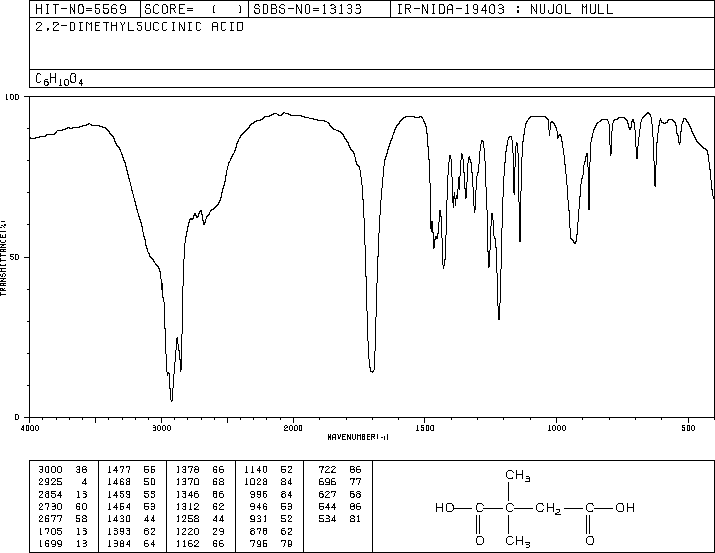The width and height of the screenshot is (715, 553).
Task: Click the compound name 2,2-DIMETHYLSUCCINIC ACID
Action: pos(140,27)
